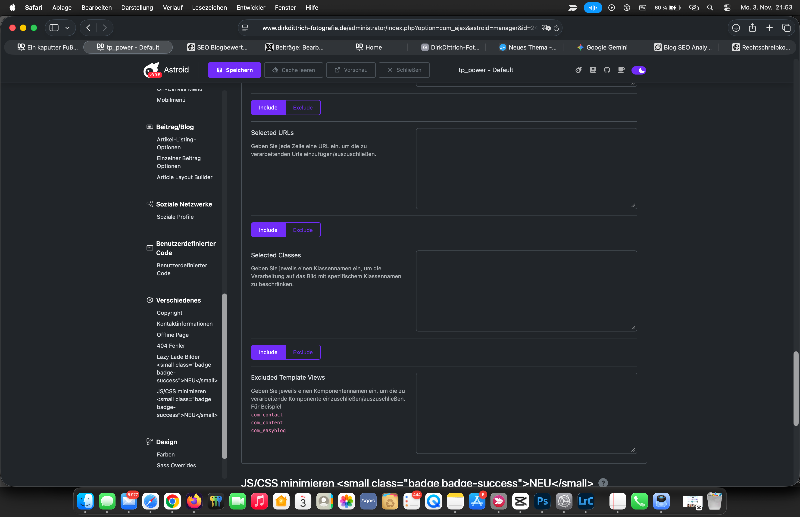Click the purple Speichern button

[234, 70]
